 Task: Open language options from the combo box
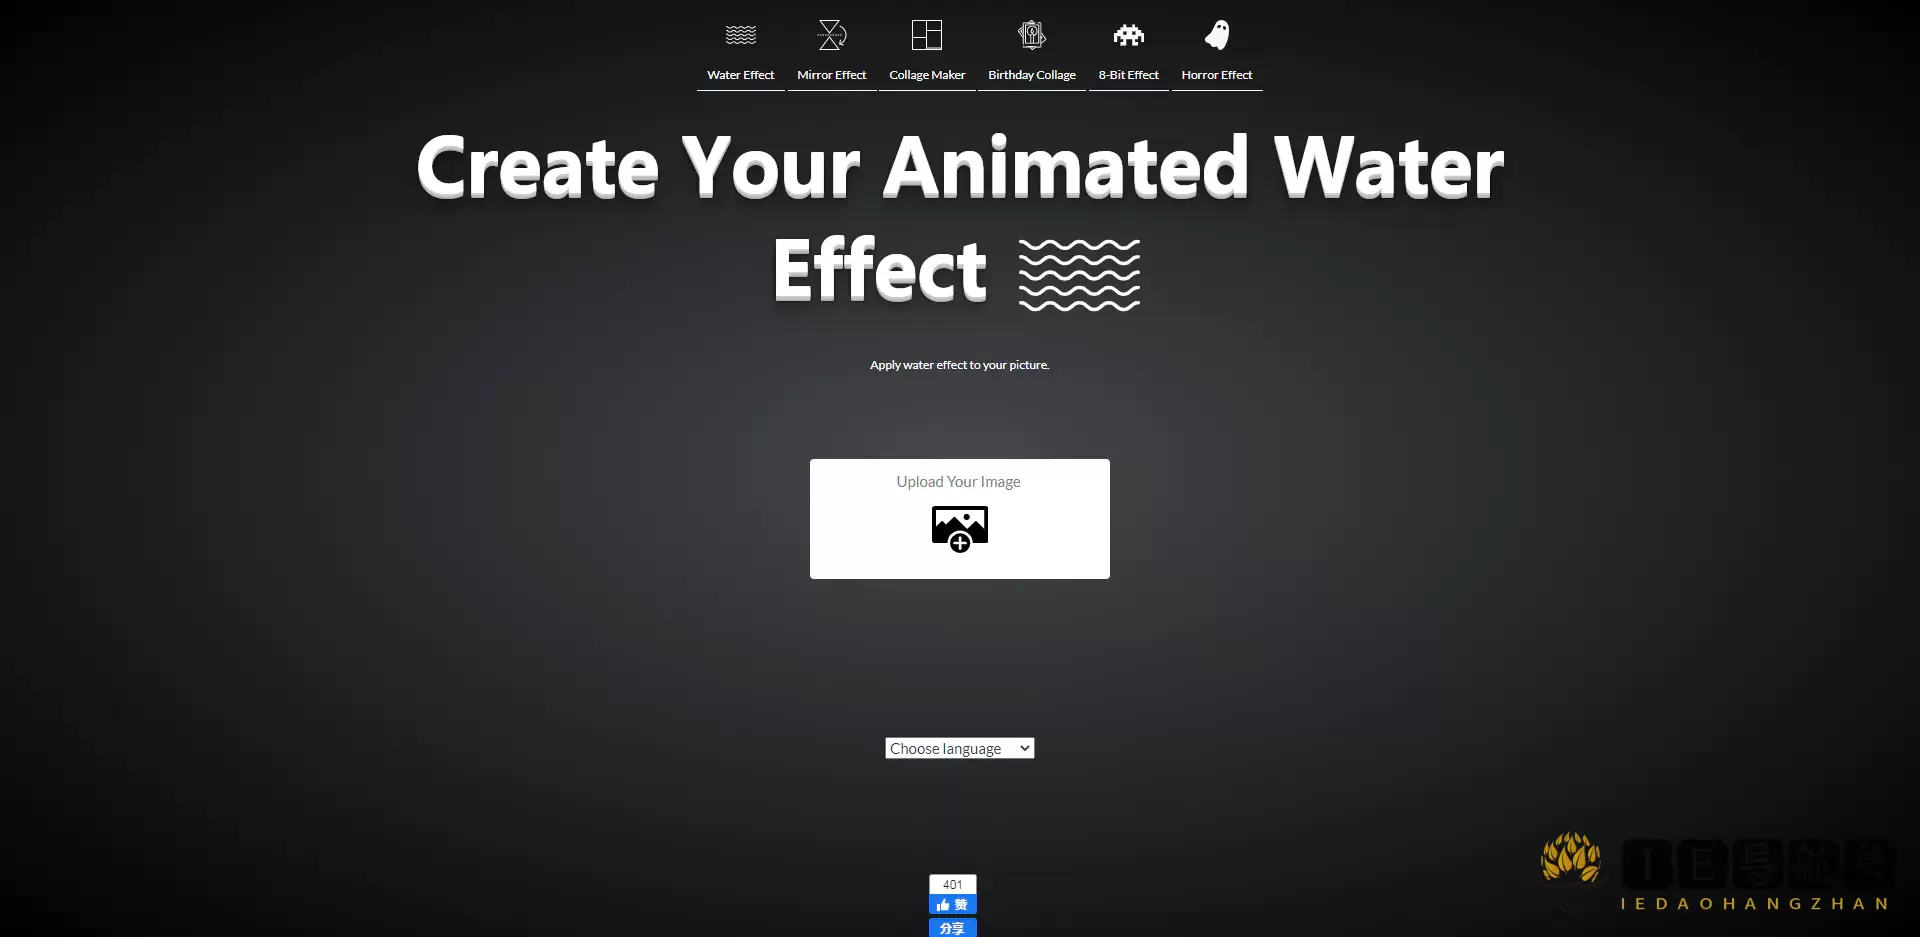pos(958,747)
